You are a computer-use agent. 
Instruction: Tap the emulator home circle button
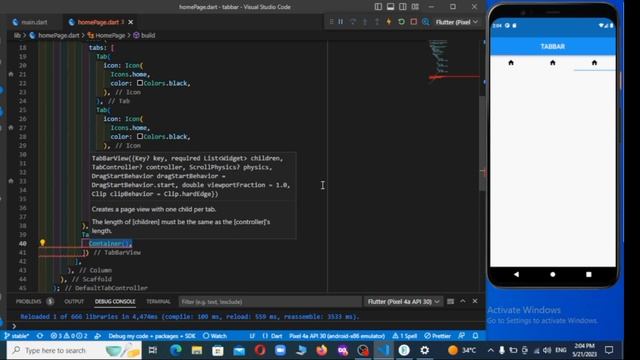point(553,275)
